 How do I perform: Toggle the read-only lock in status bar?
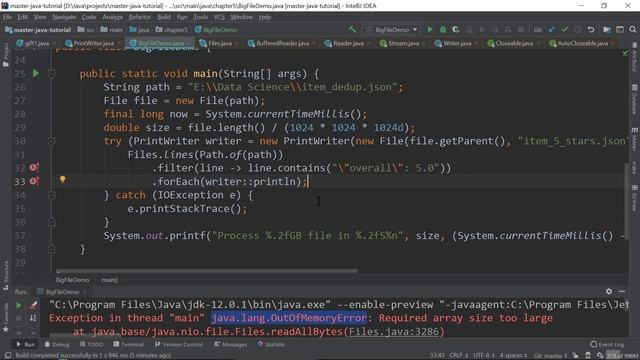pyautogui.click(x=575, y=356)
